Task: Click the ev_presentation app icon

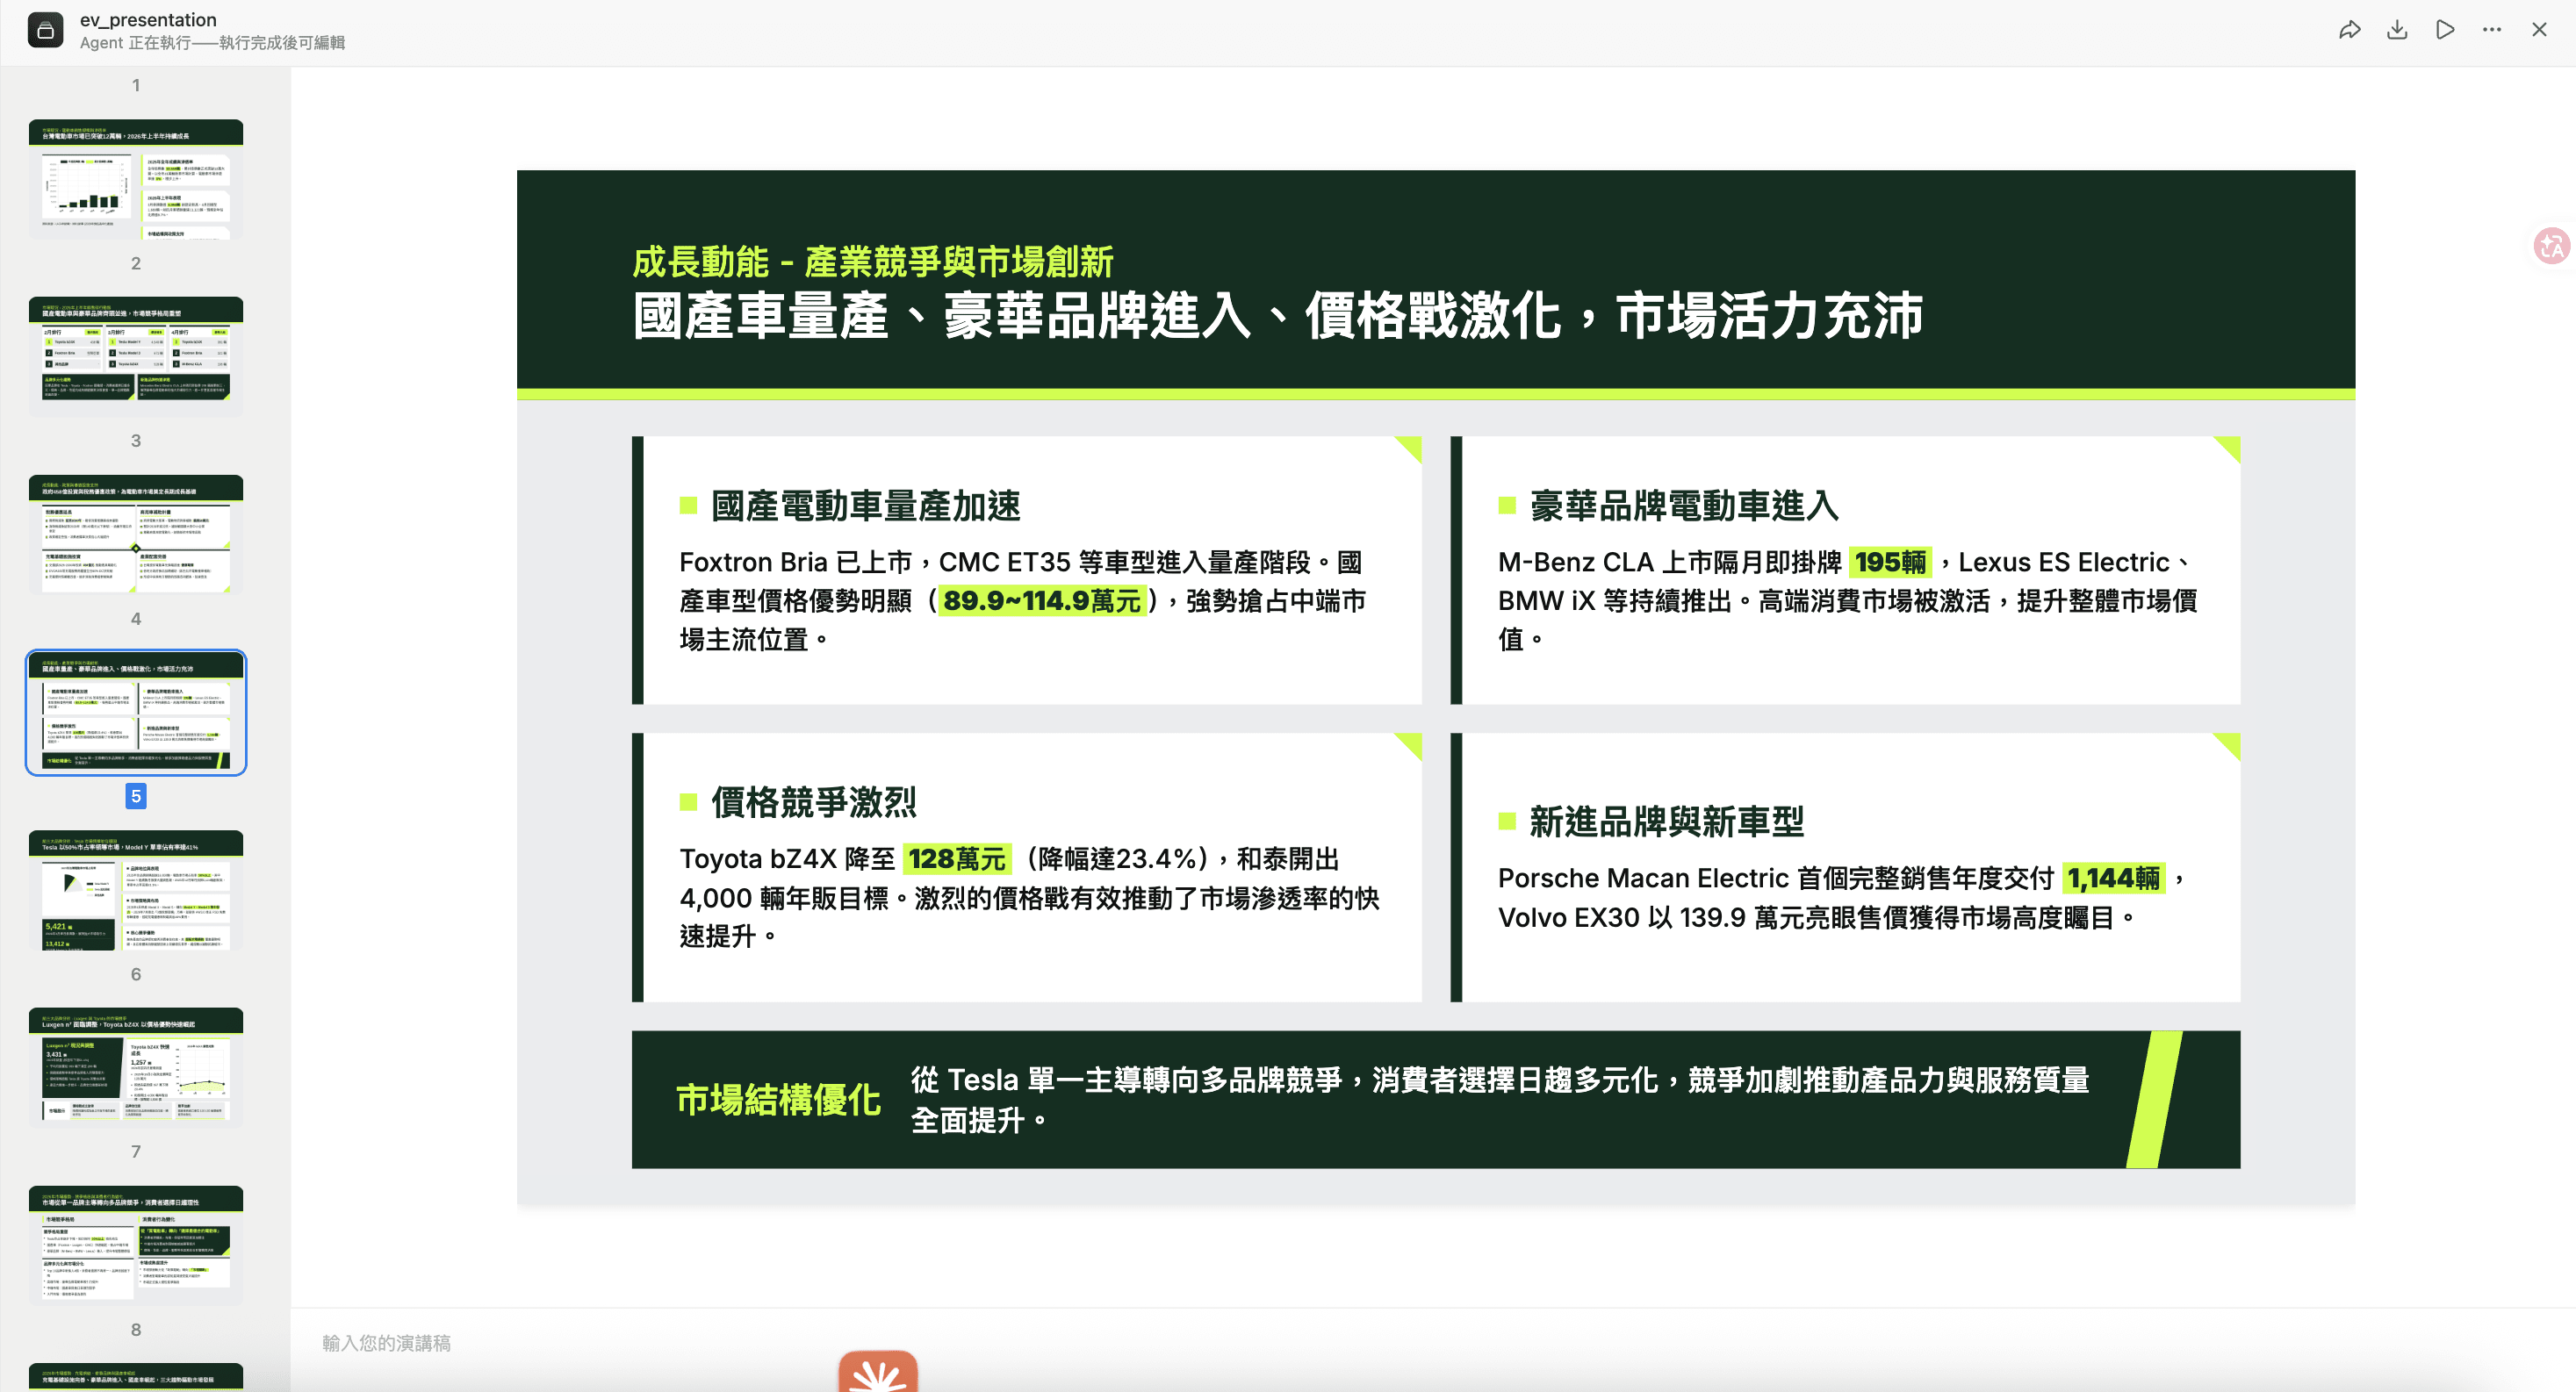Action: tap(45, 30)
